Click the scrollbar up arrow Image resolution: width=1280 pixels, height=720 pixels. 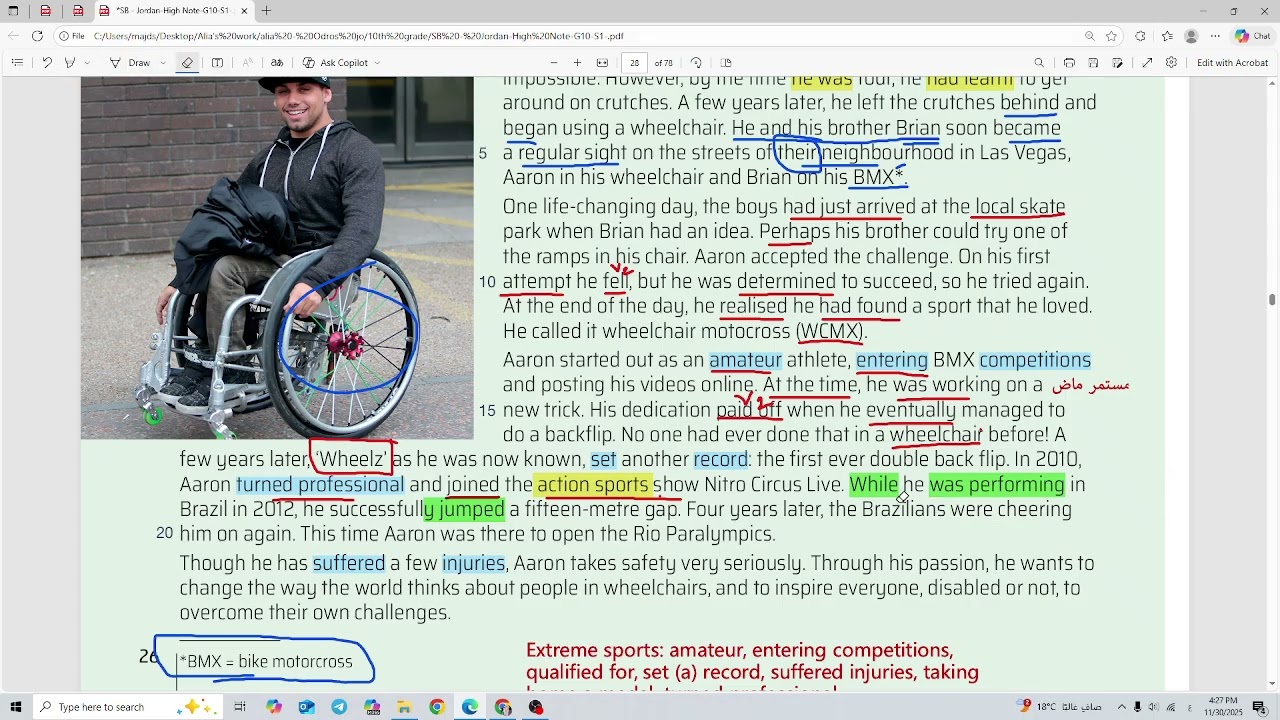(x=1272, y=84)
